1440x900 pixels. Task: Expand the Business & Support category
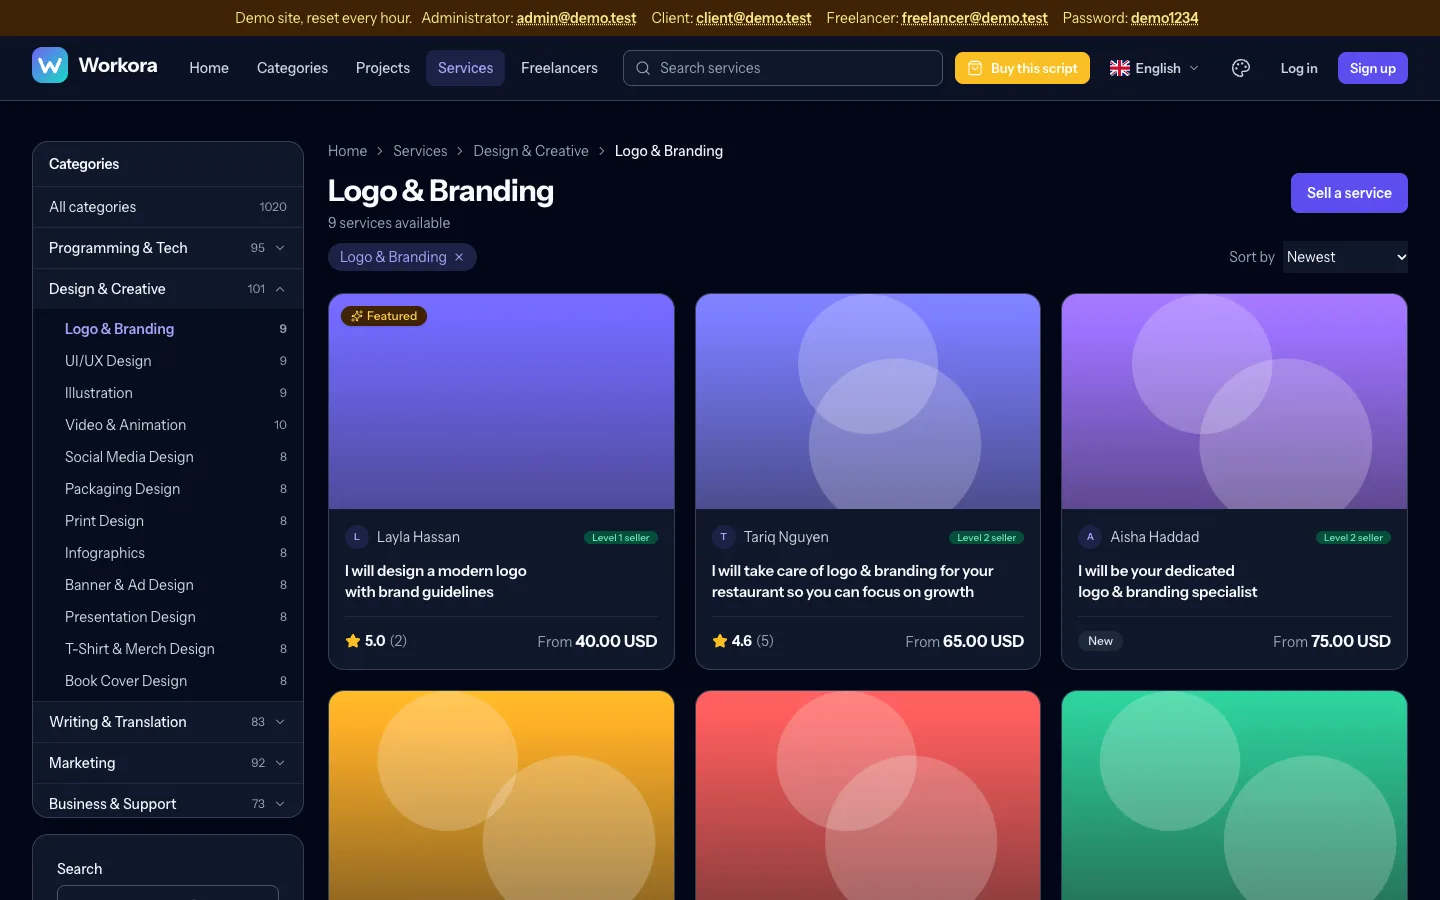click(280, 804)
